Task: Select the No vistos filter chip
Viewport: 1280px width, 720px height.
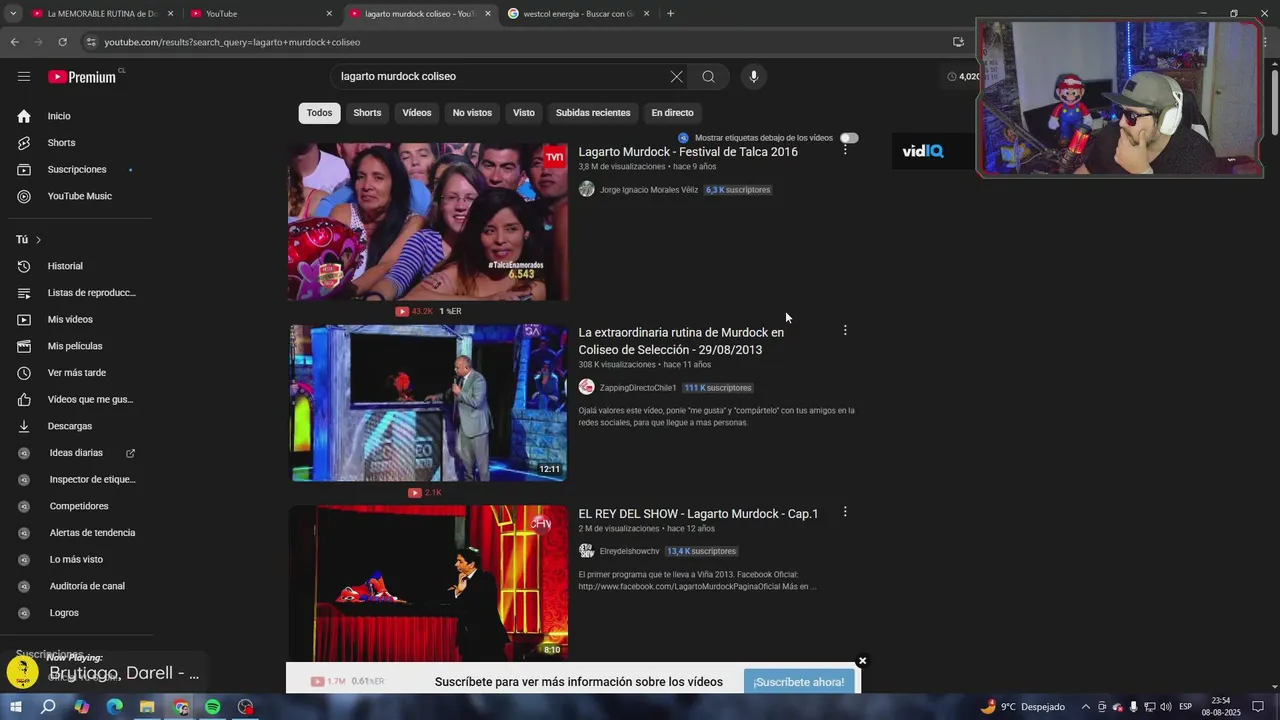Action: tap(472, 113)
